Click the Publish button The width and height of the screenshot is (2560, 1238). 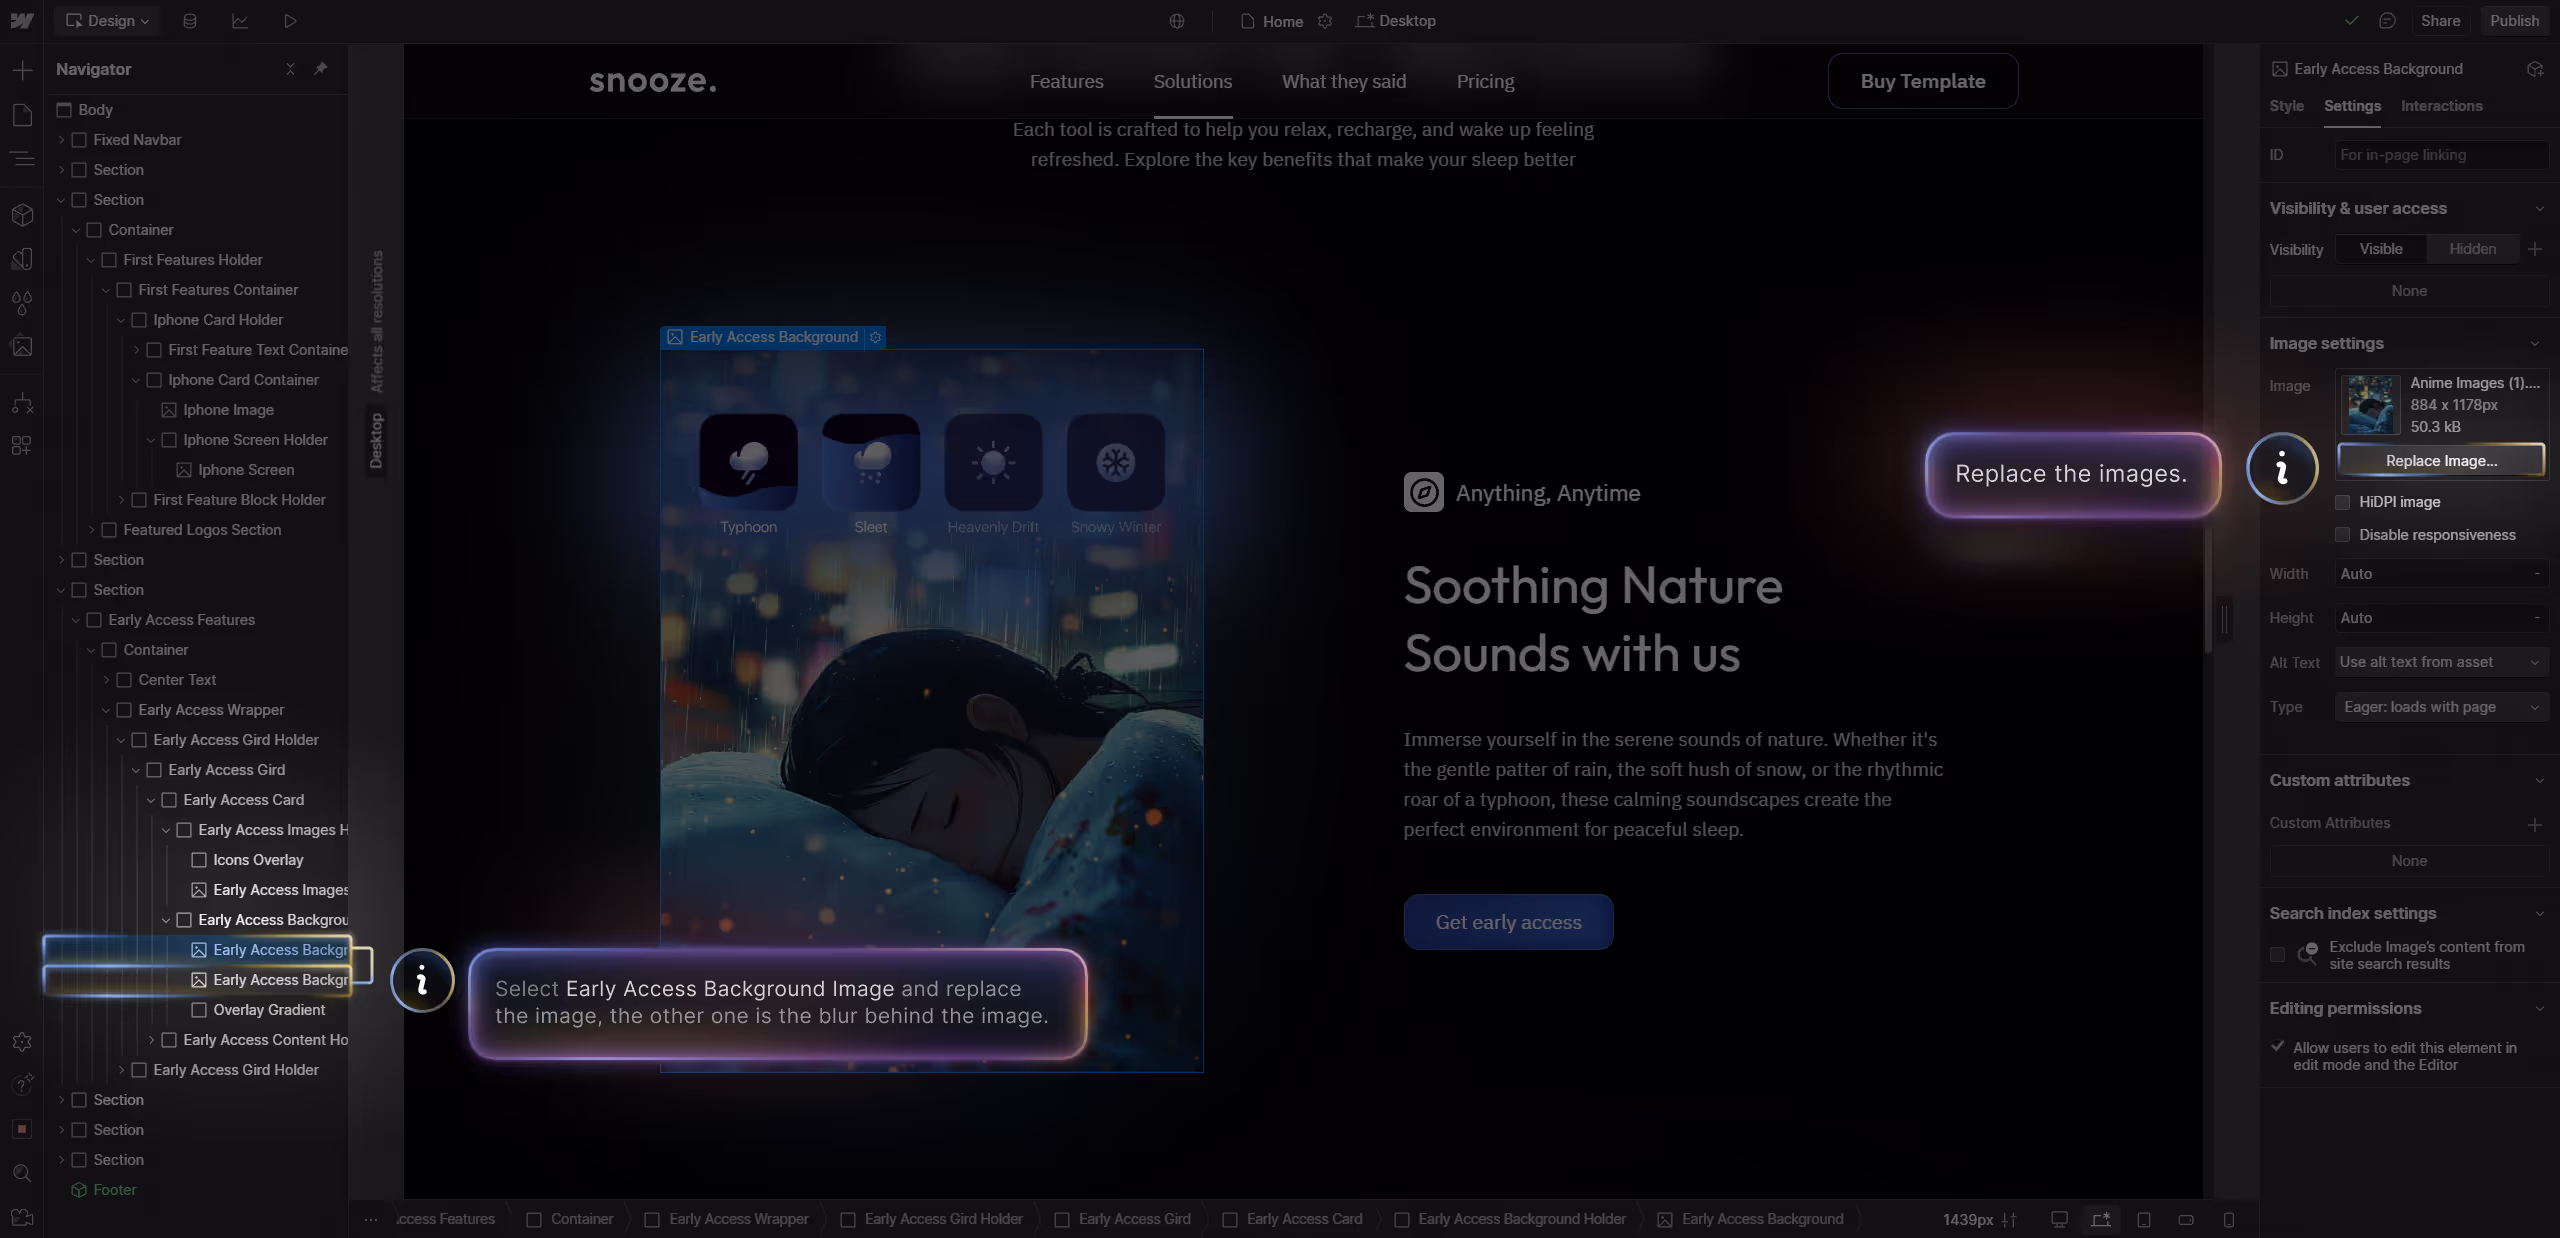click(x=2514, y=21)
